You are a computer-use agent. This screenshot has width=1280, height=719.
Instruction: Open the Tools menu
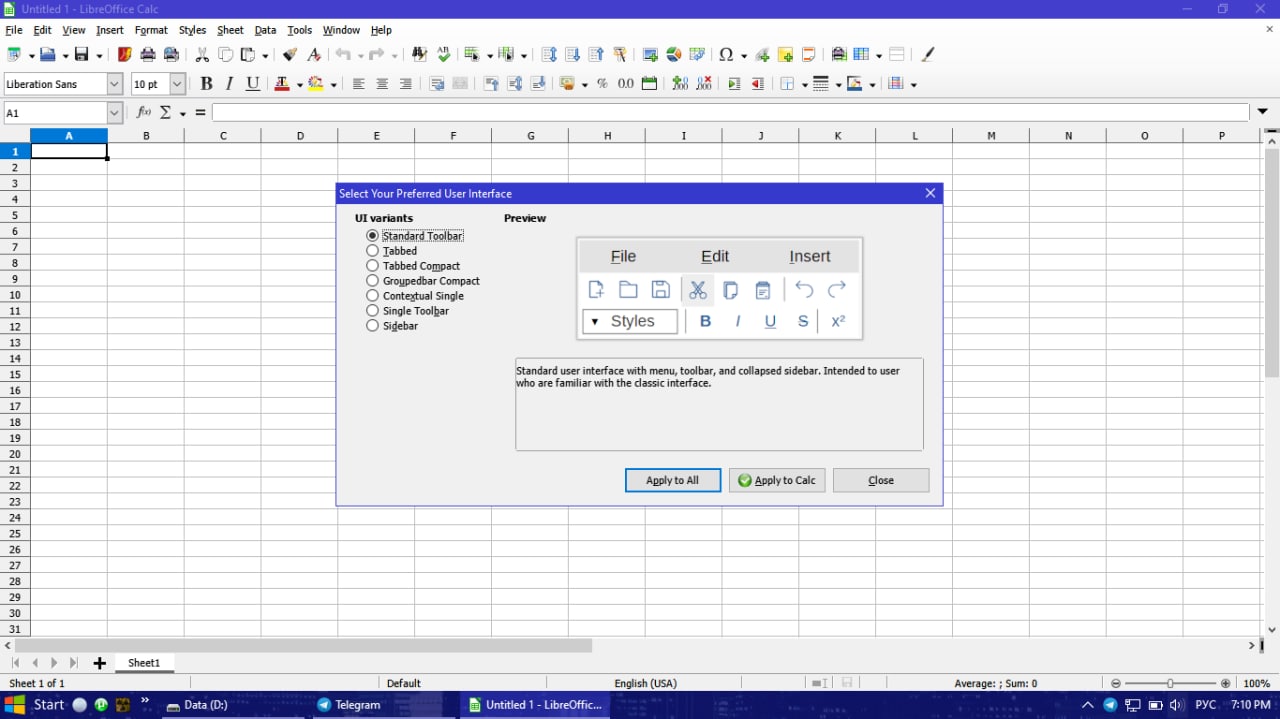point(300,30)
